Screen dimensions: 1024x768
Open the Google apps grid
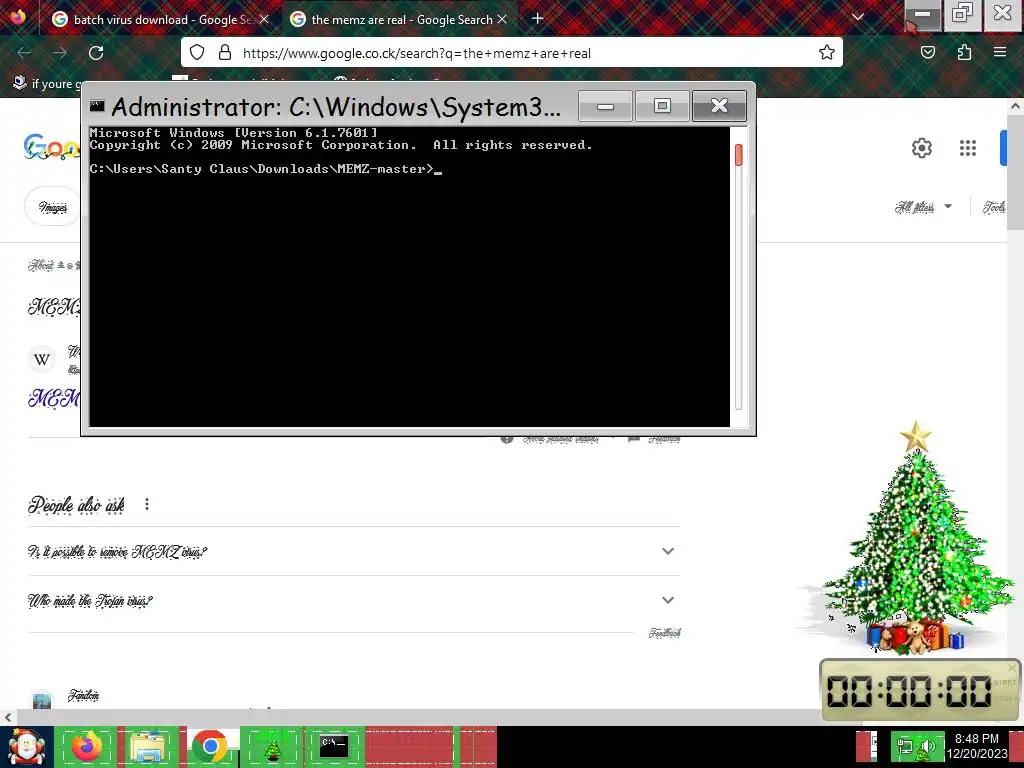[x=968, y=148]
